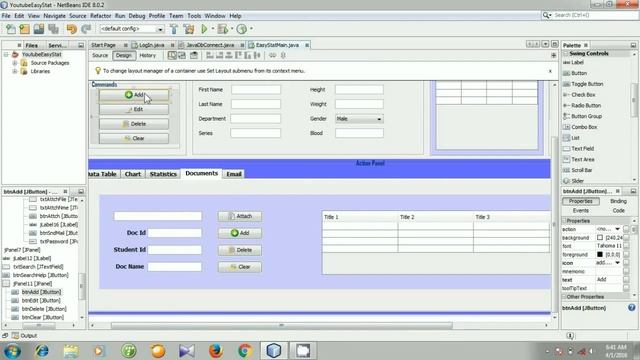Image resolution: width=640 pixels, height=360 pixels.
Task: Open Chrome from the taskbar
Action: pos(245,351)
